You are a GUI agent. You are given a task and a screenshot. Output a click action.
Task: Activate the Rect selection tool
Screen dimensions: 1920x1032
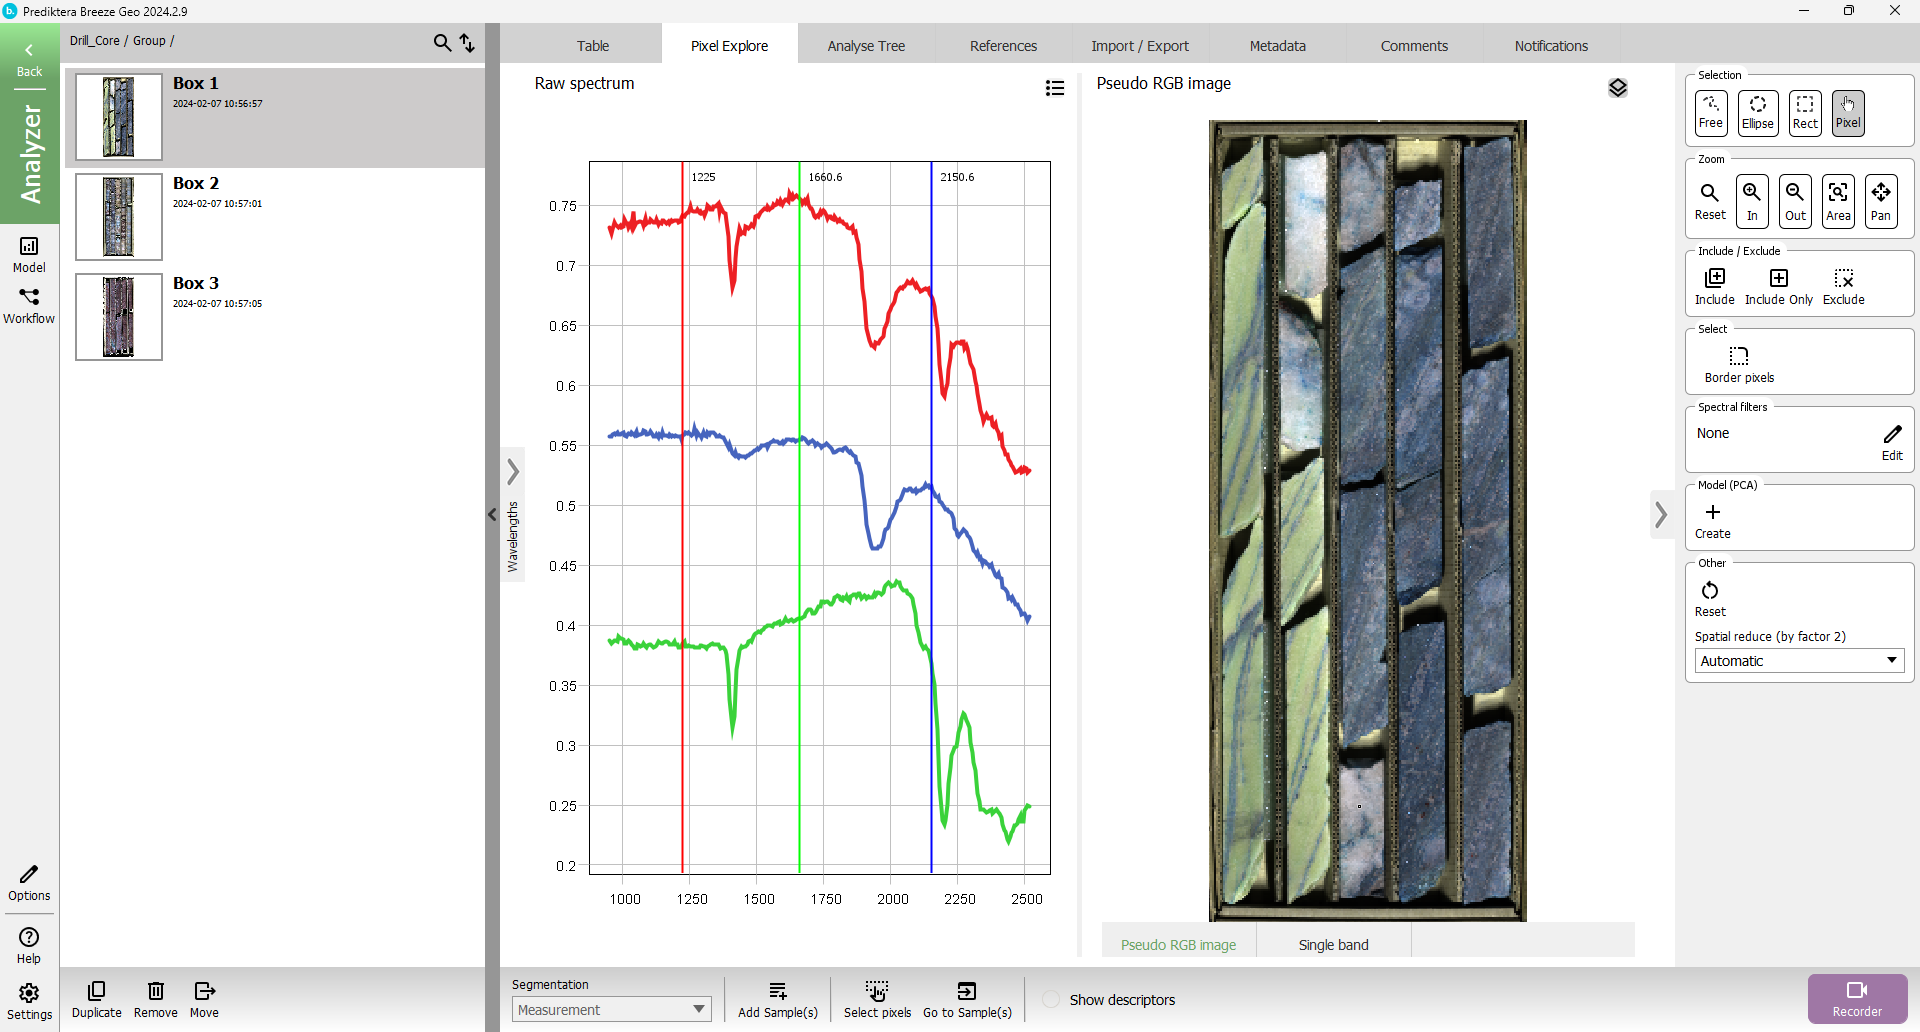pos(1804,112)
